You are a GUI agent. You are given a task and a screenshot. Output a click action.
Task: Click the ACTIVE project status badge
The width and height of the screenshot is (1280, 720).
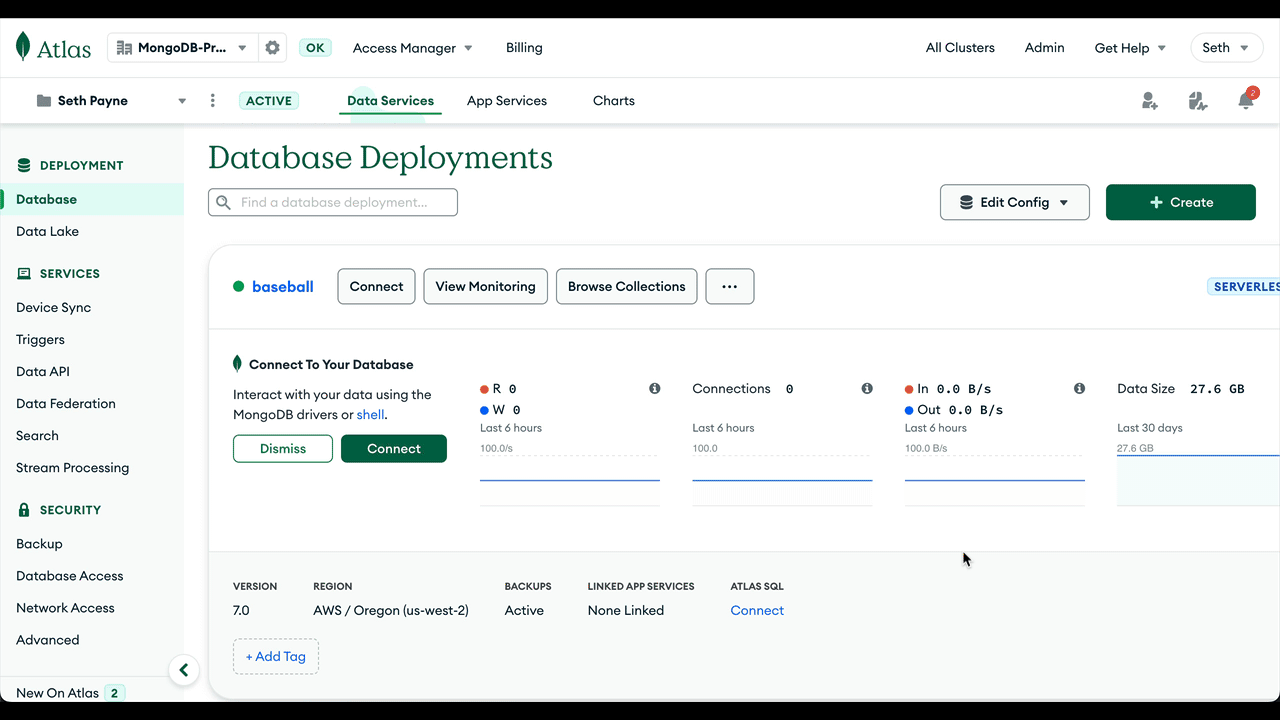(x=269, y=101)
